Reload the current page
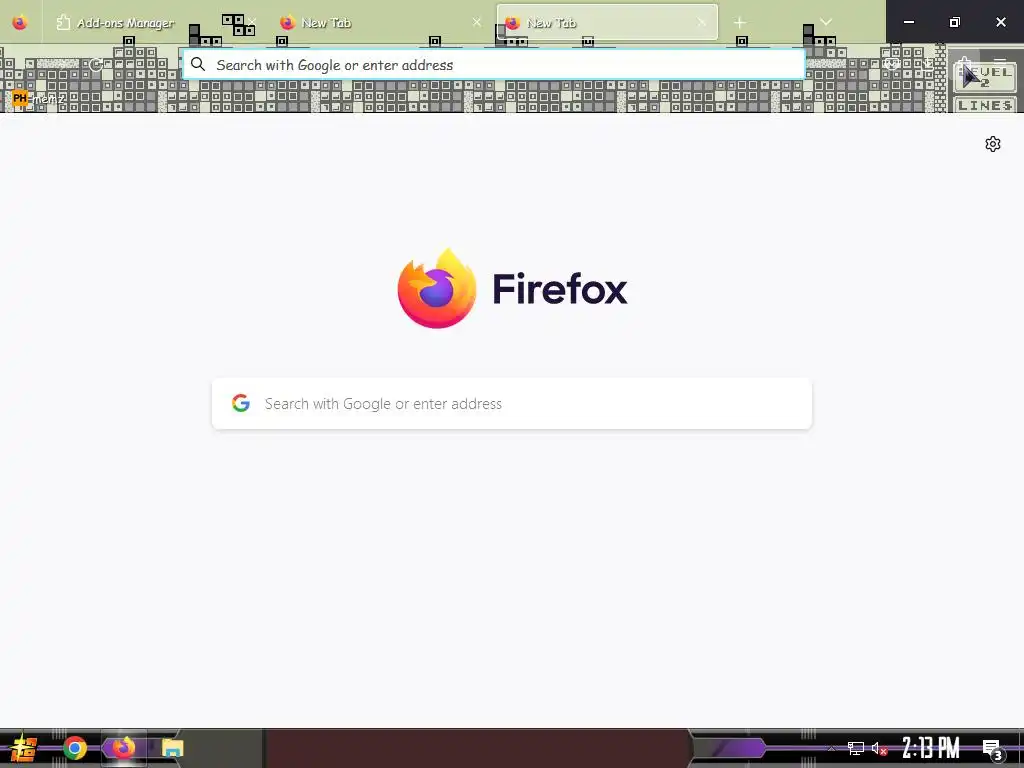The image size is (1024, 768). pyautogui.click(x=96, y=64)
